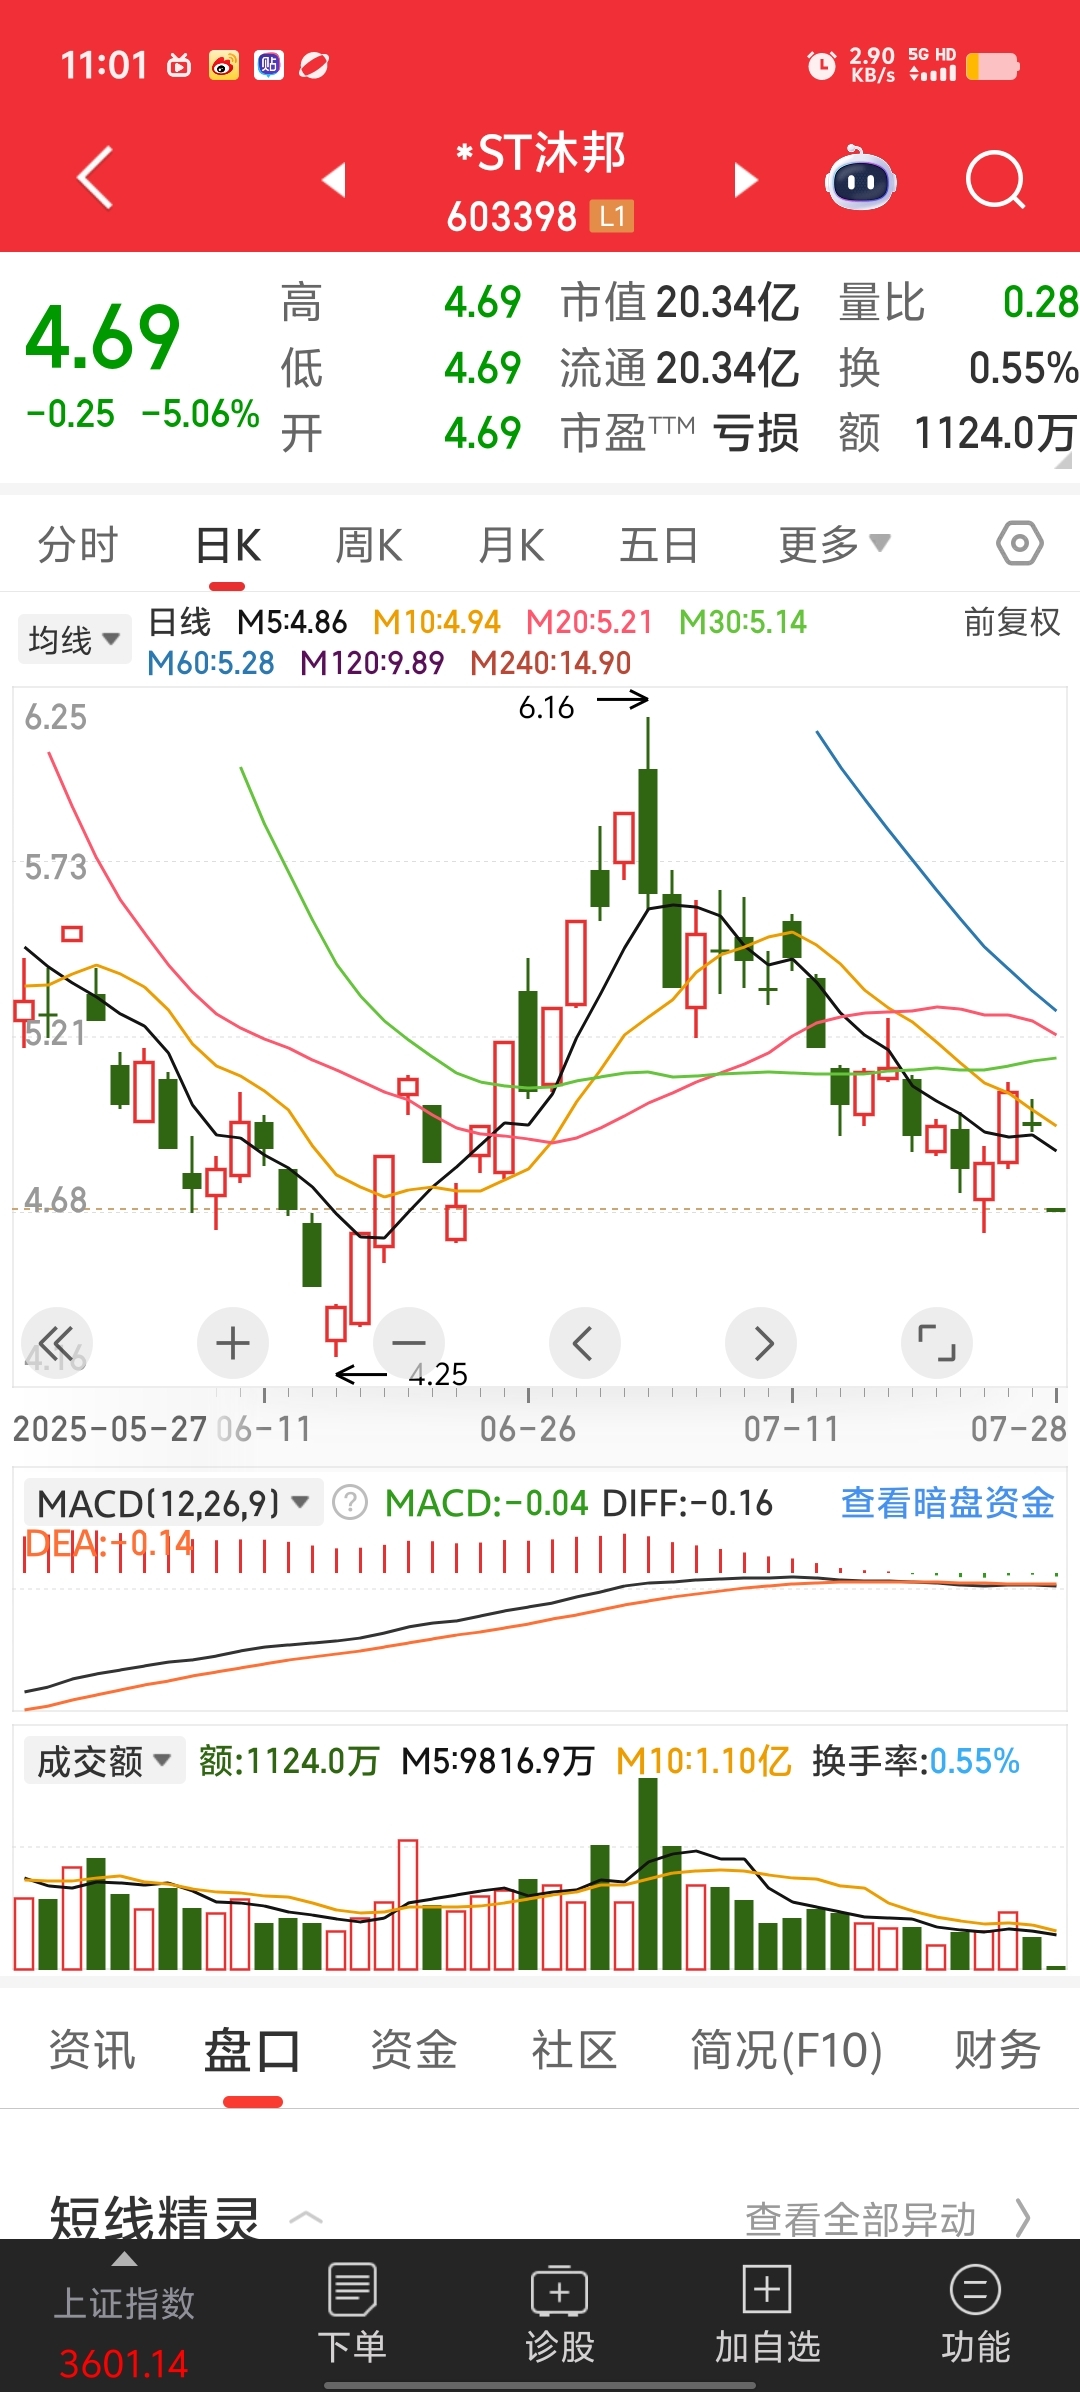
Task: Move chart left with arrow button
Action: pos(584,1342)
